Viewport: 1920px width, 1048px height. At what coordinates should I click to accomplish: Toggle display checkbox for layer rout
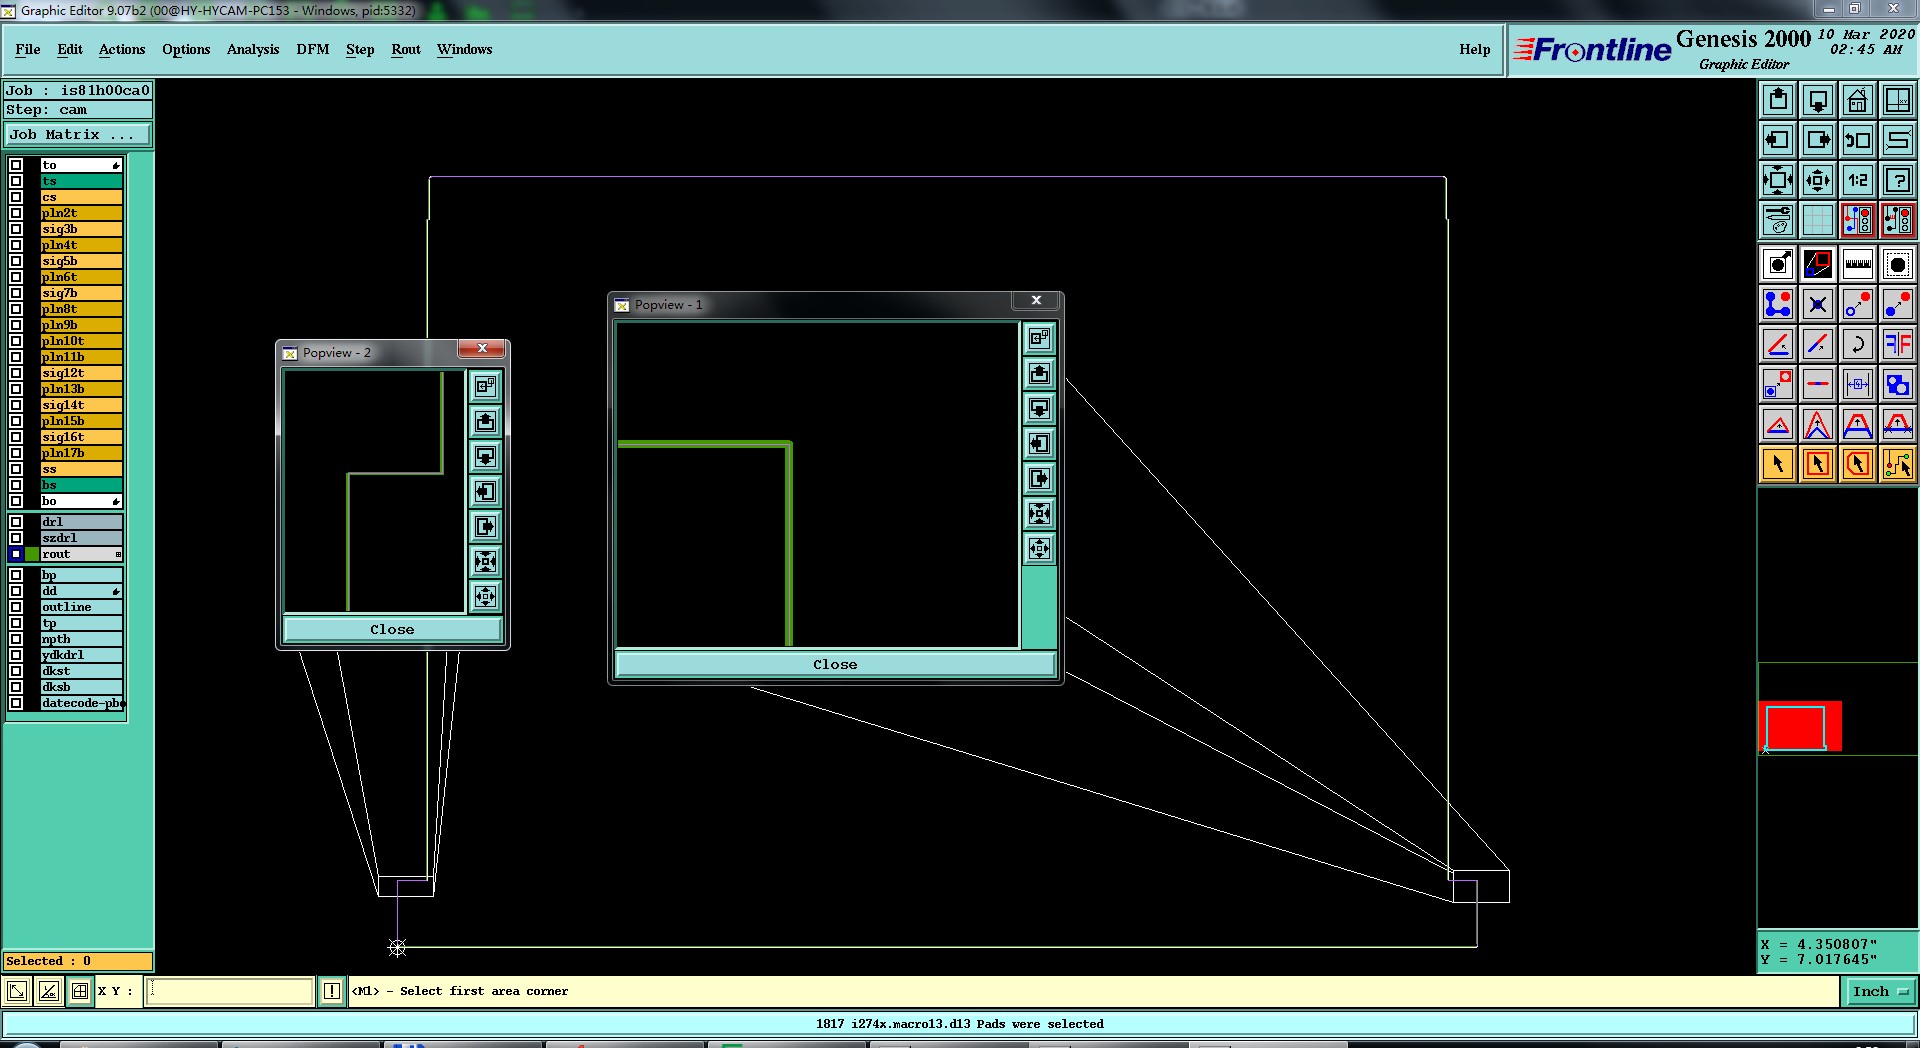click(16, 554)
